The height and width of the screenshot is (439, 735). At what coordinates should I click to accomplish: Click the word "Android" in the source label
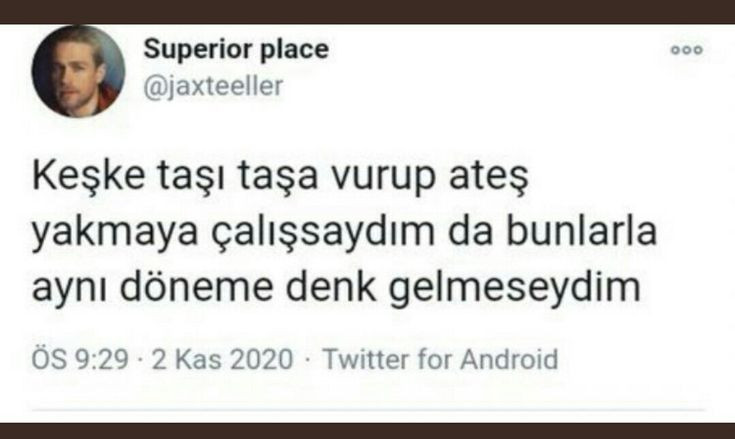[x=509, y=359]
